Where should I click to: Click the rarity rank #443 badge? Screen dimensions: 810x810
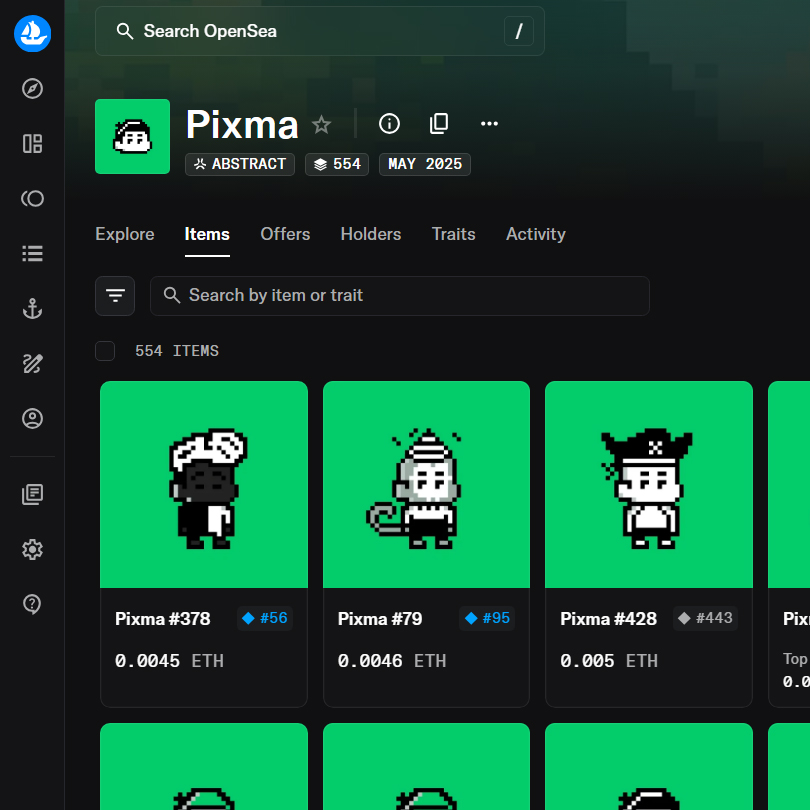coord(706,618)
